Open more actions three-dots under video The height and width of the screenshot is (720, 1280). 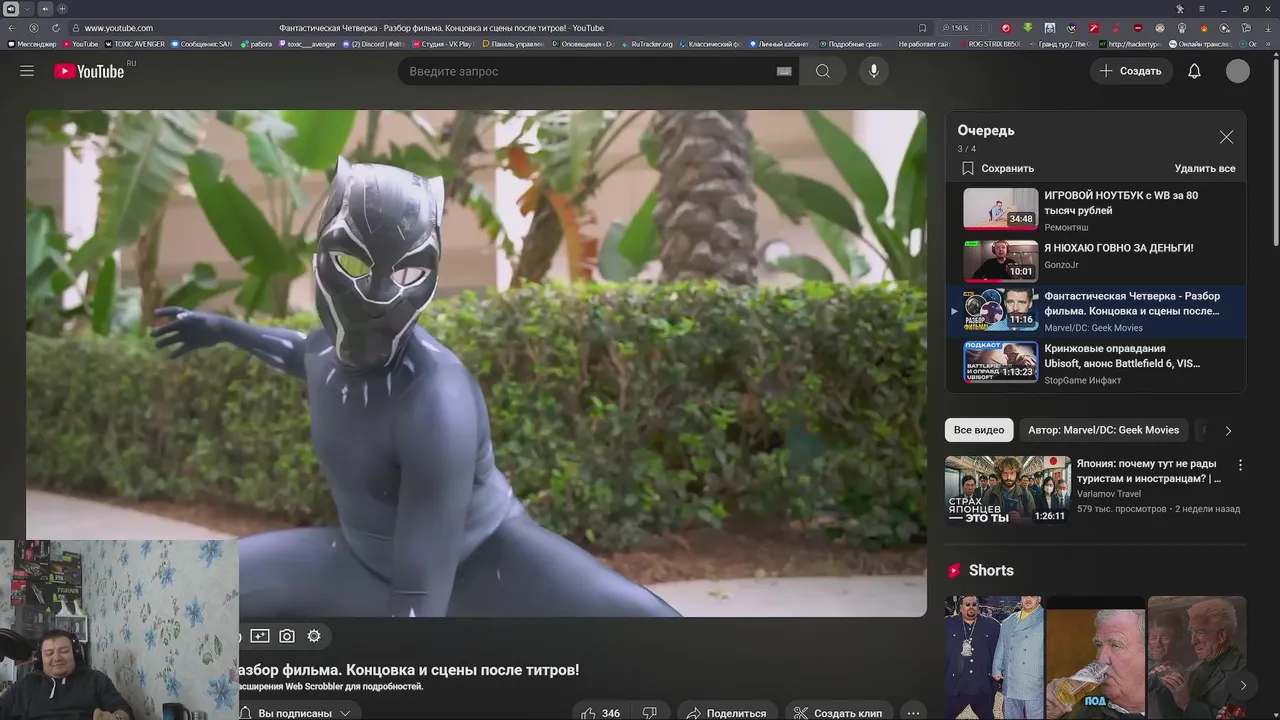(912, 713)
